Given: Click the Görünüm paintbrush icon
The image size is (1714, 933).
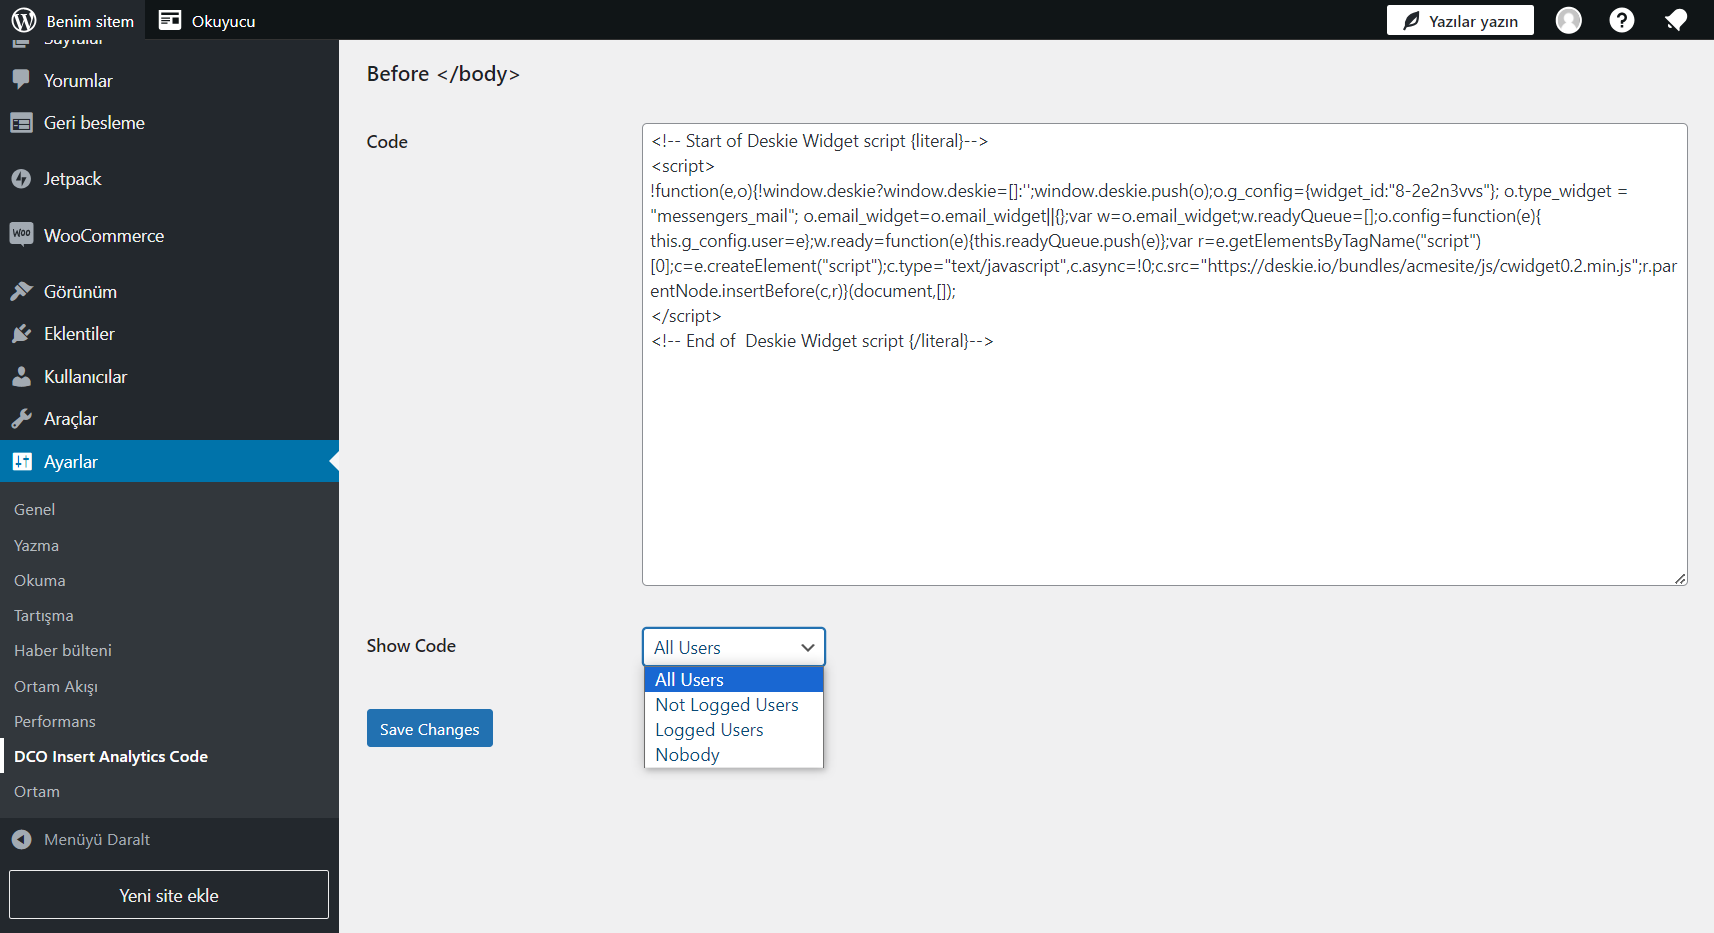Looking at the screenshot, I should (21, 291).
